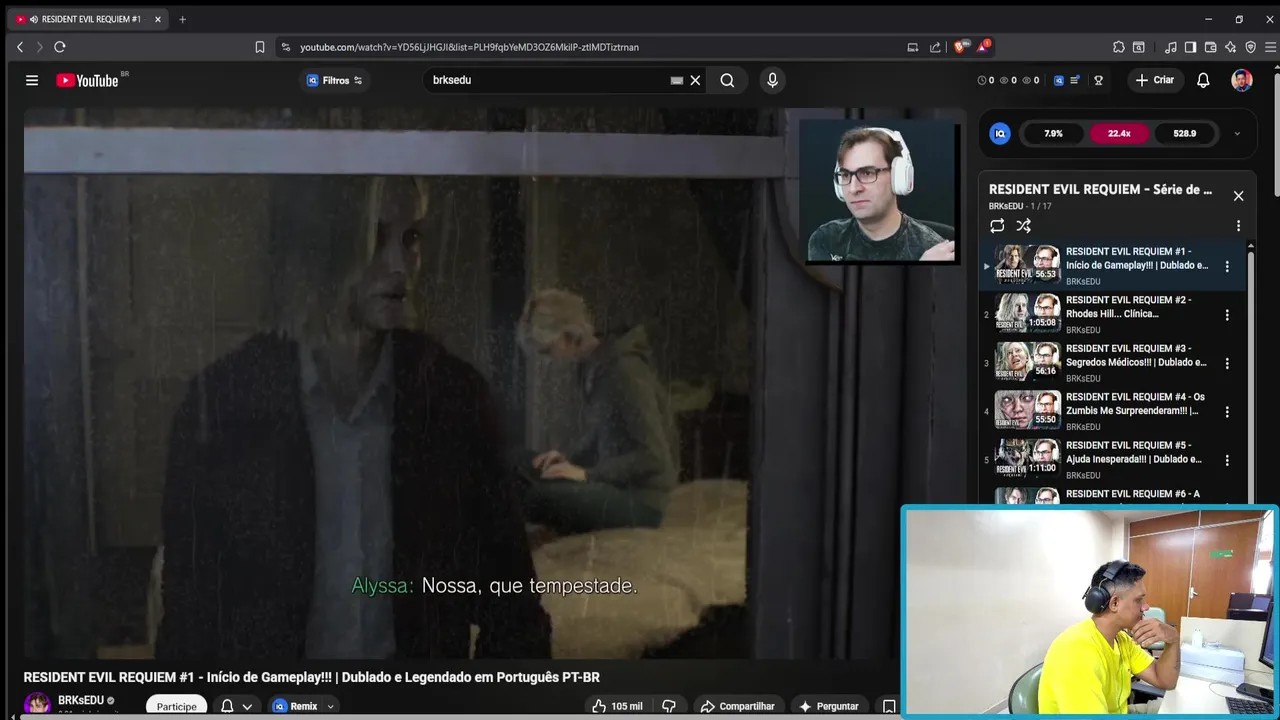Image resolution: width=1280 pixels, height=720 pixels.
Task: Toggle playlist shuffle
Action: tap(1023, 226)
